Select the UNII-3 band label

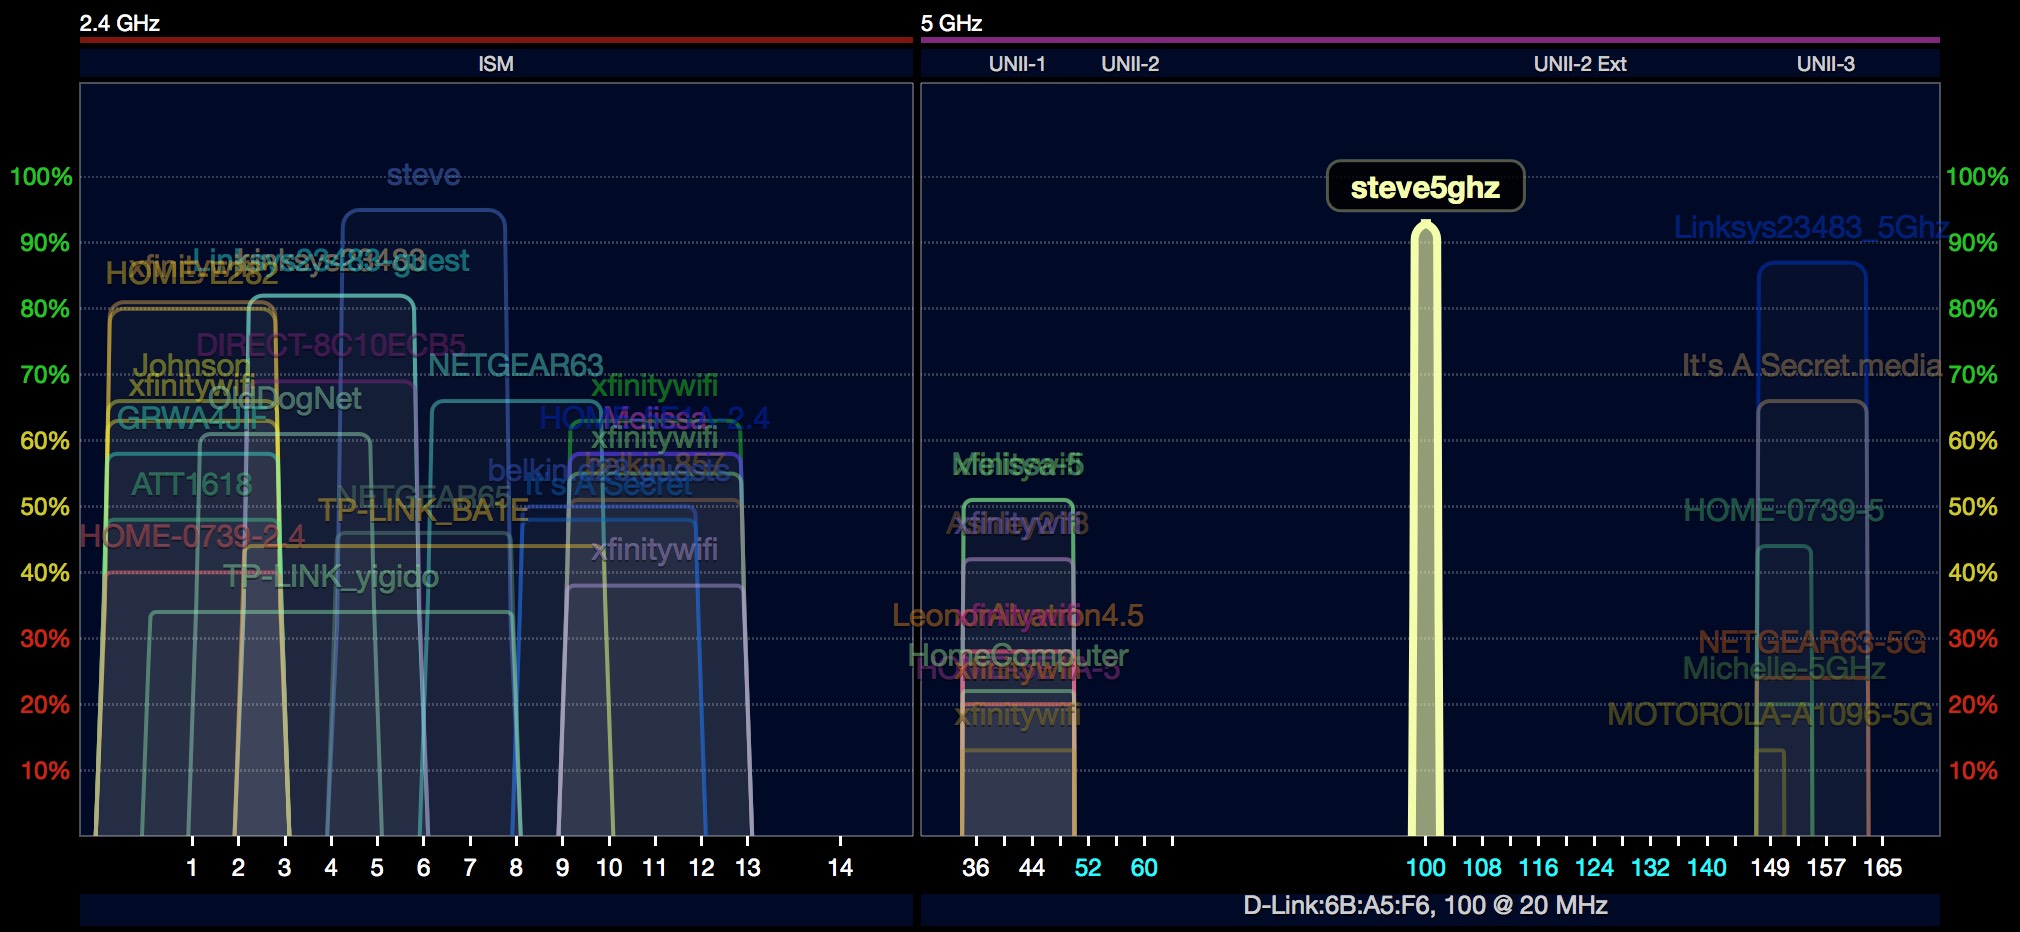(1825, 64)
